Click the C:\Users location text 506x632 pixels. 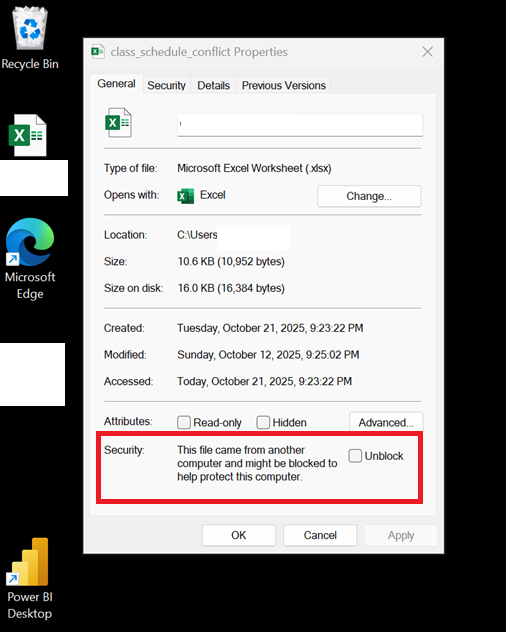pyautogui.click(x=197, y=235)
